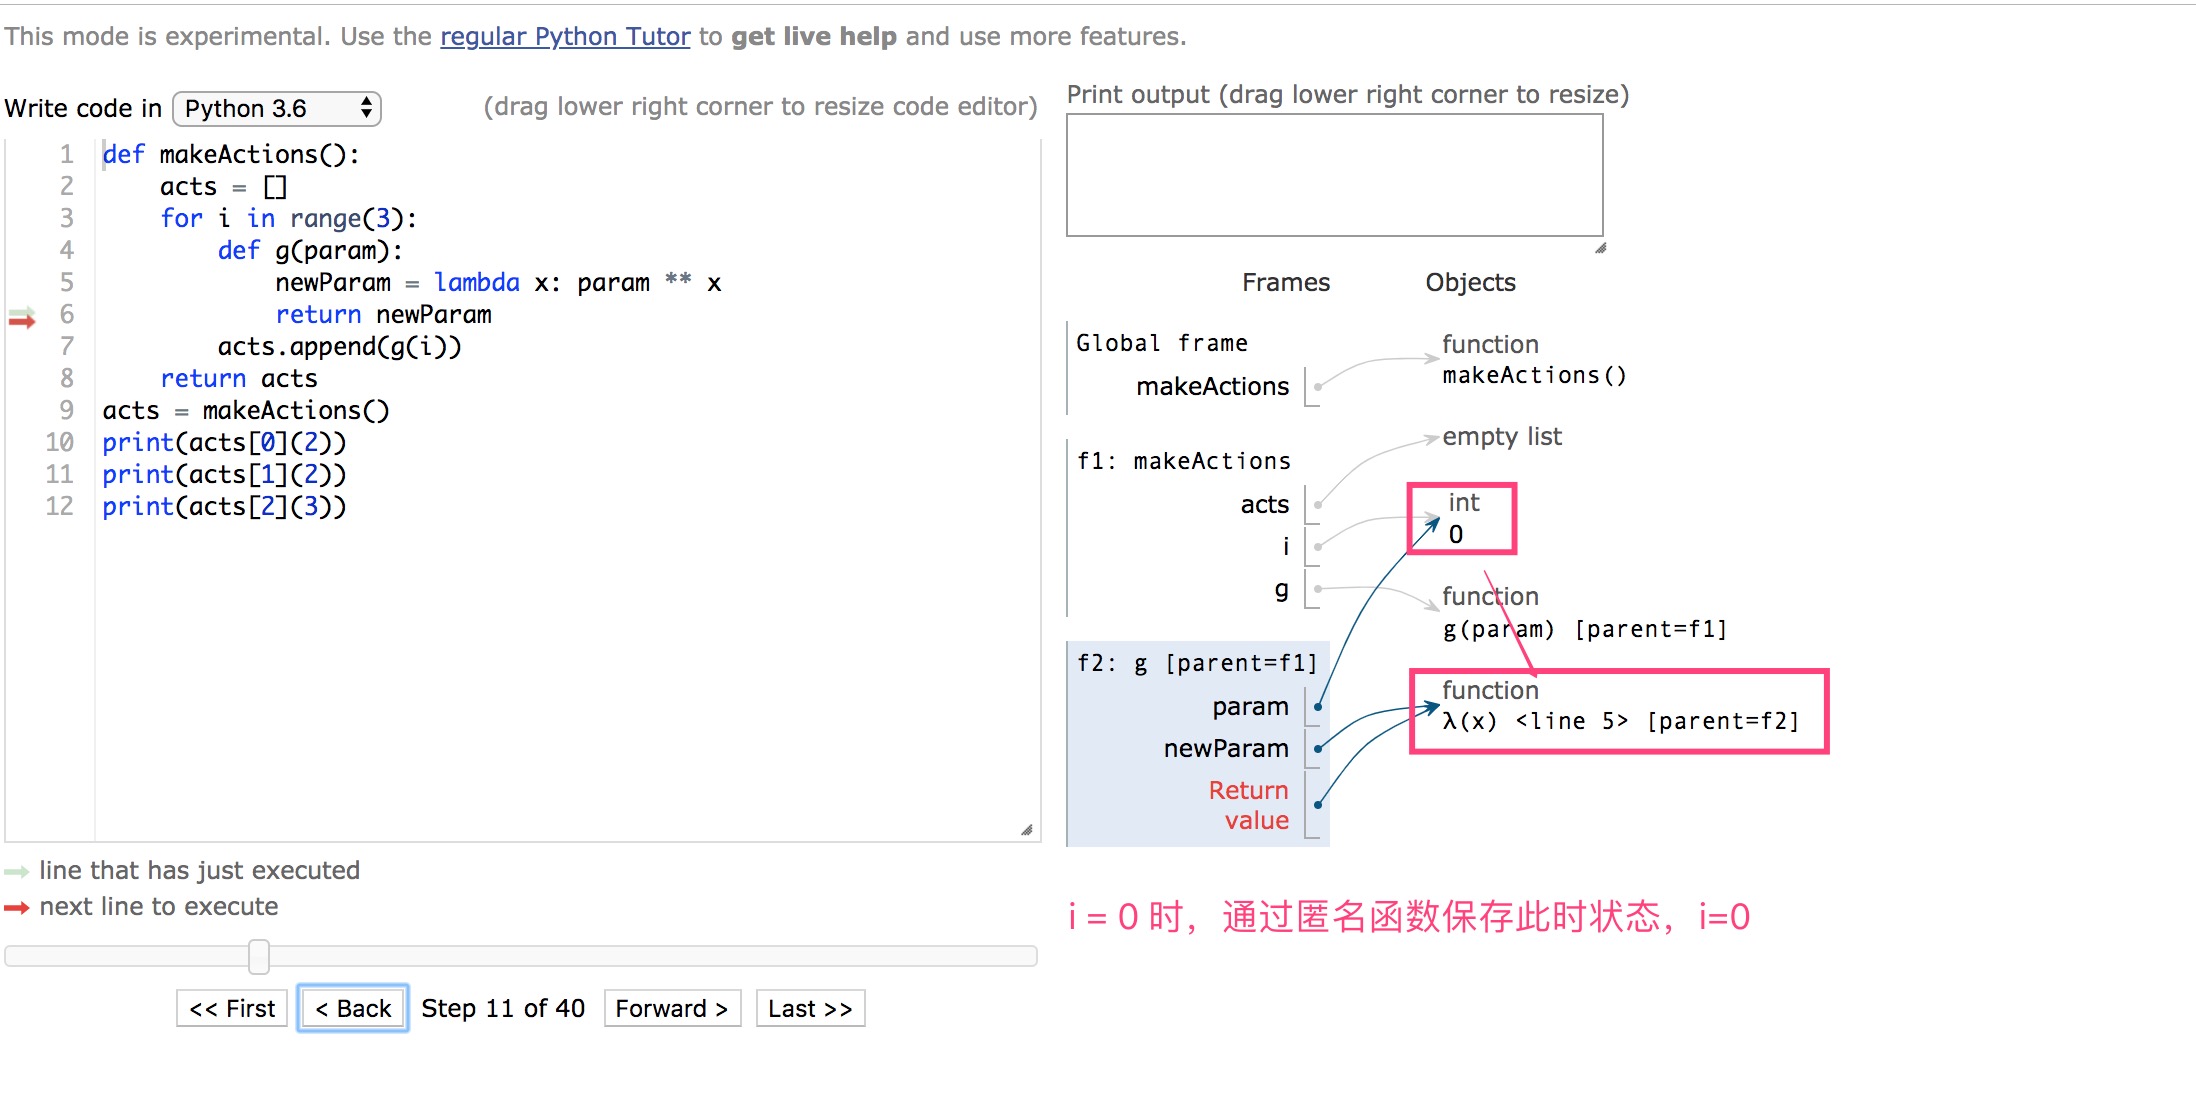2196x1103 pixels.
Task: Click pointer dot next to param variable
Action: [x=1318, y=707]
